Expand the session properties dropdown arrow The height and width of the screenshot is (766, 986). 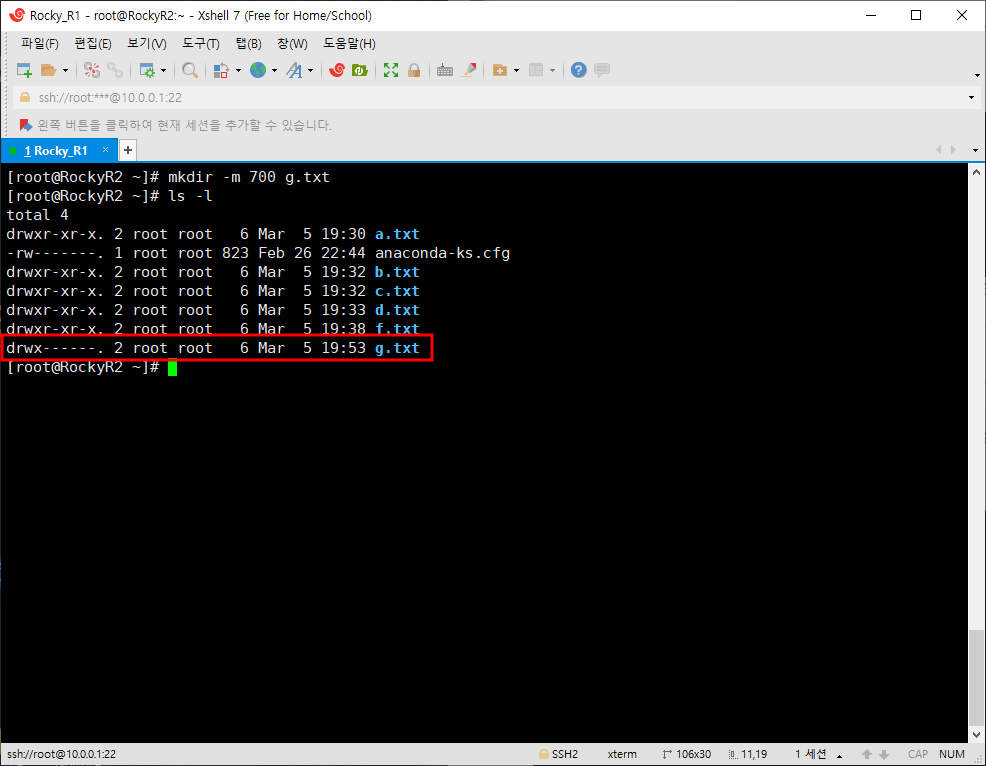[163, 70]
